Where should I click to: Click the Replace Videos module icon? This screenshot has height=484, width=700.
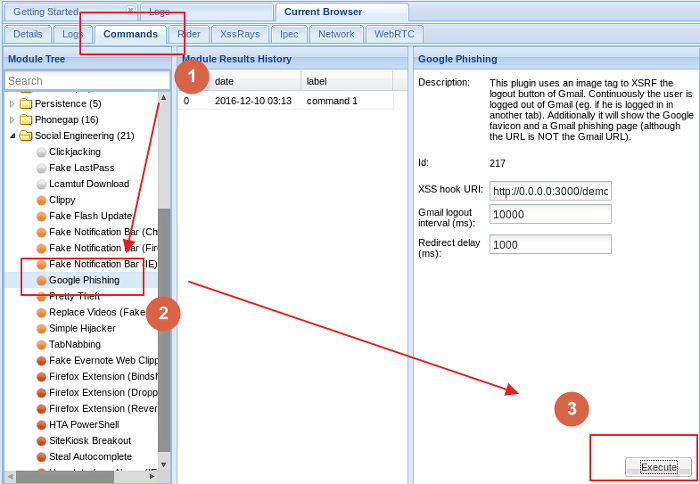coord(42,313)
